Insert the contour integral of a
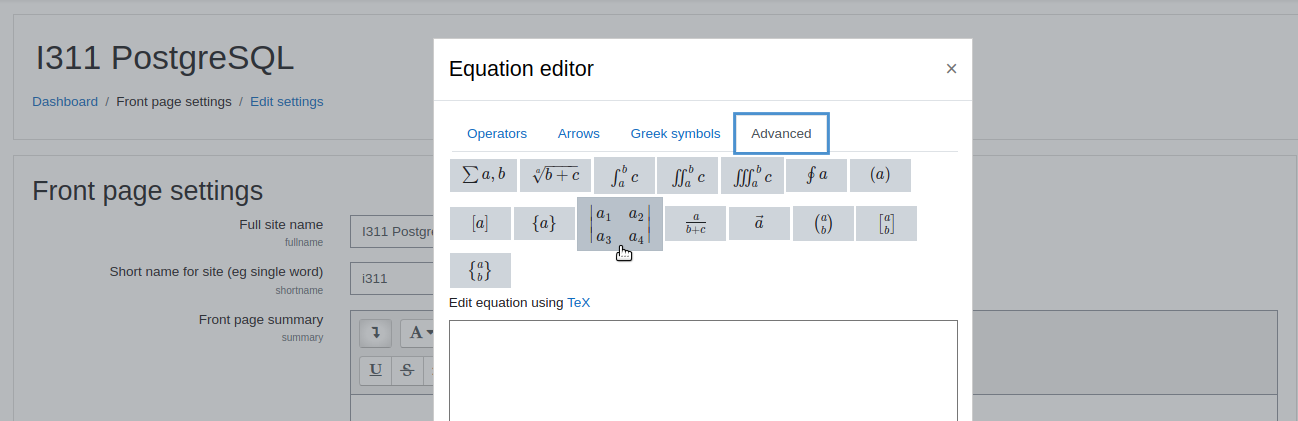 click(816, 175)
